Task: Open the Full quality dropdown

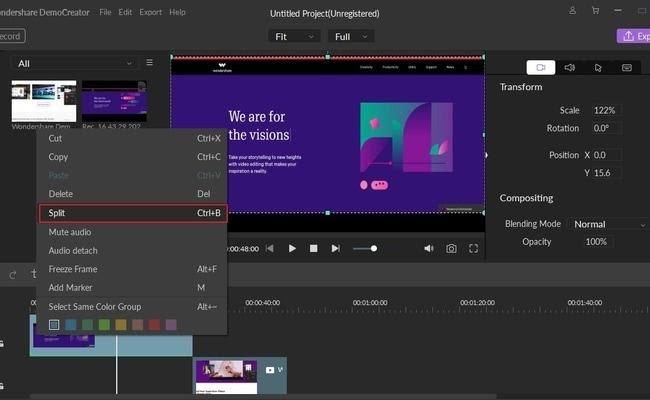Action: point(351,36)
